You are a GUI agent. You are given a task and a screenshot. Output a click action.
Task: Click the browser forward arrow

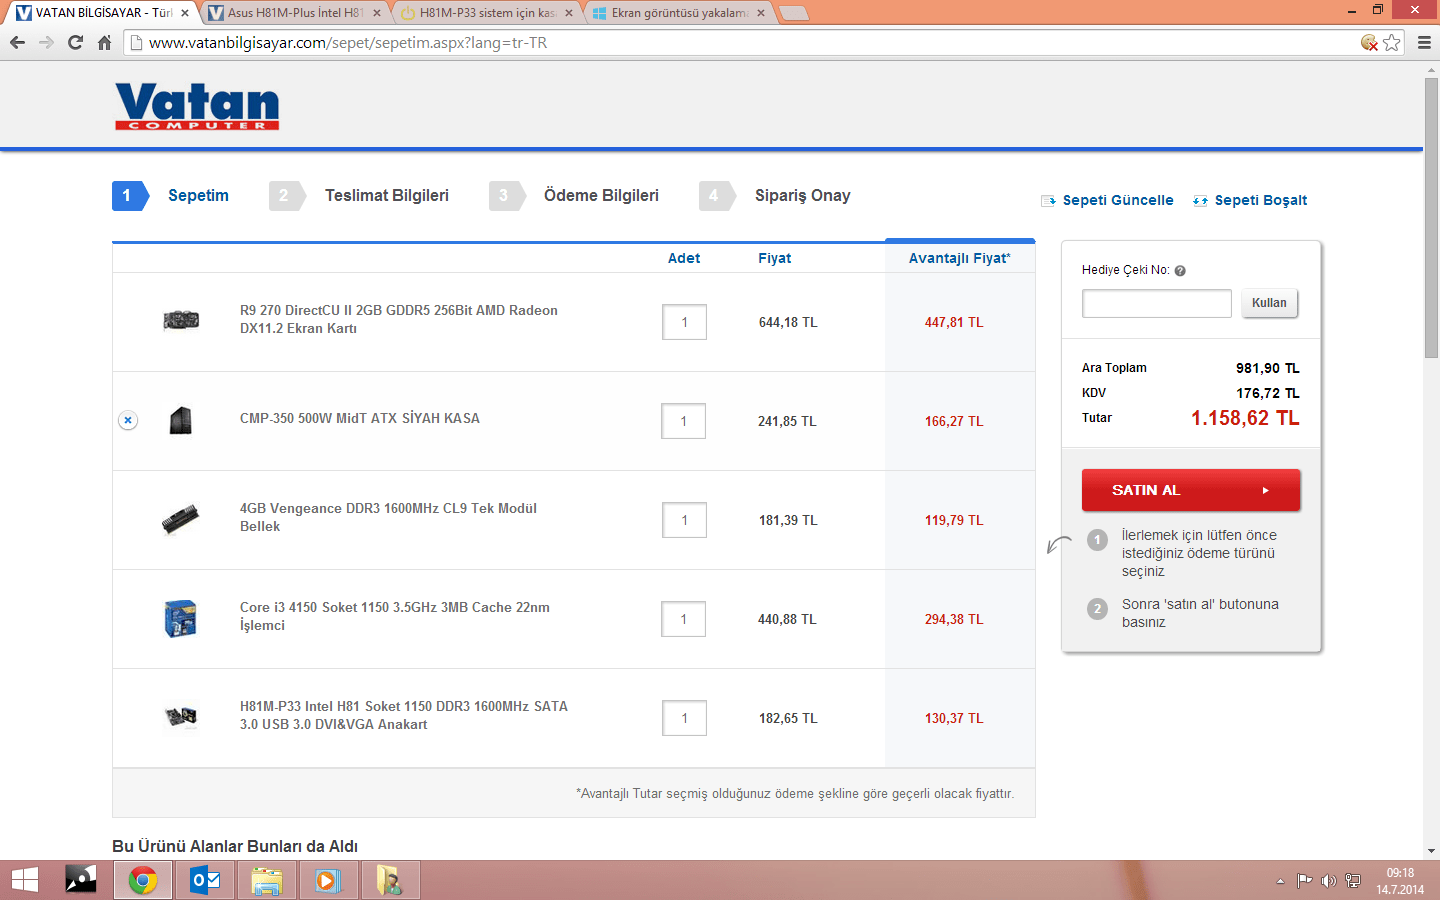(46, 43)
